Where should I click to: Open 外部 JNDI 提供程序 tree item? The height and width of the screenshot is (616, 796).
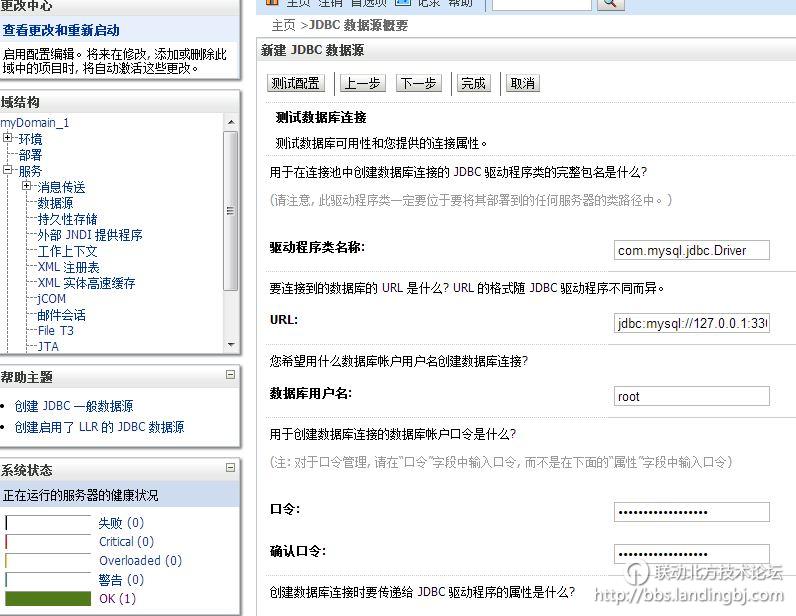tap(90, 235)
